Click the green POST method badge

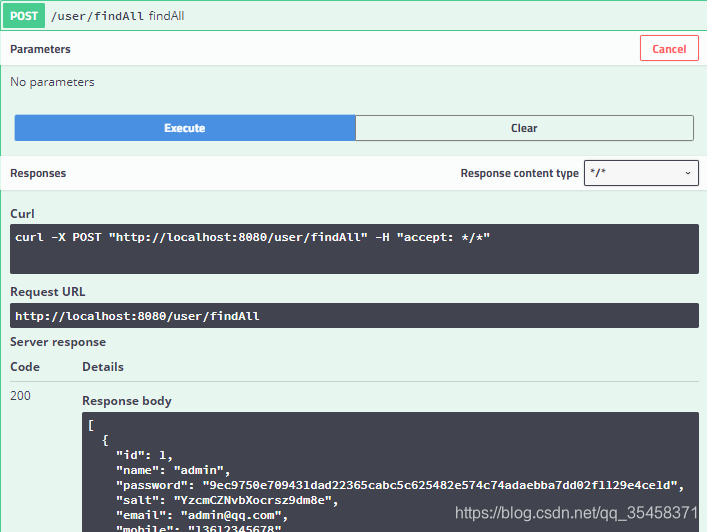coord(24,16)
